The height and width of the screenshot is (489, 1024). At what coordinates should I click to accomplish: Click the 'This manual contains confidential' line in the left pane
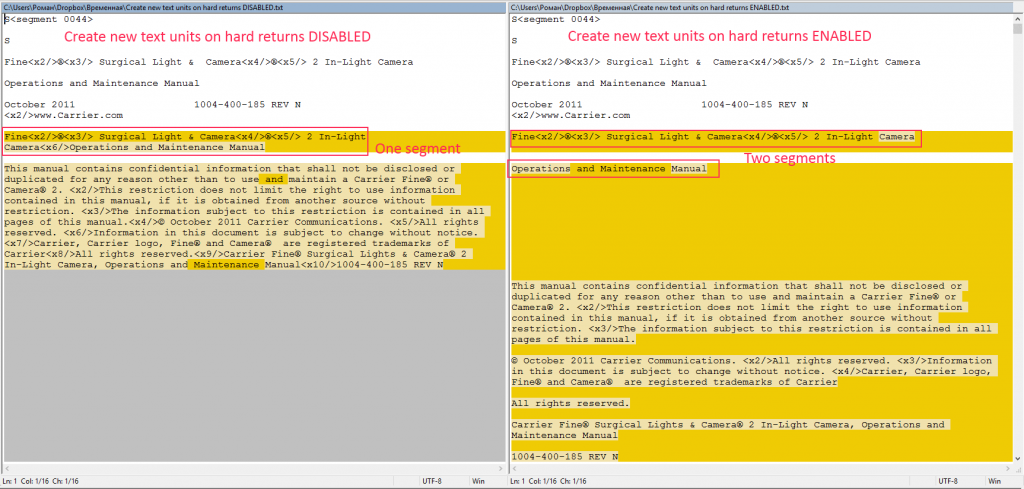point(232,168)
